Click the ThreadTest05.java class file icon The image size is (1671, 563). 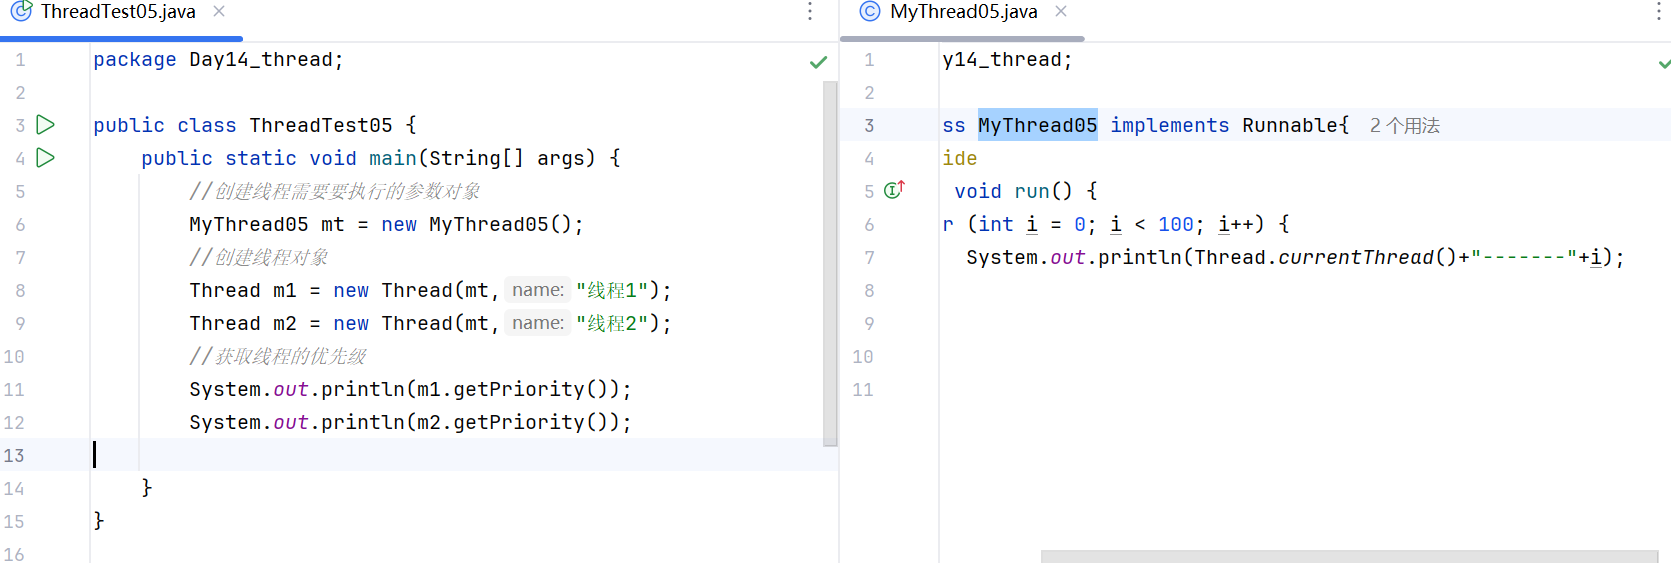21,11
